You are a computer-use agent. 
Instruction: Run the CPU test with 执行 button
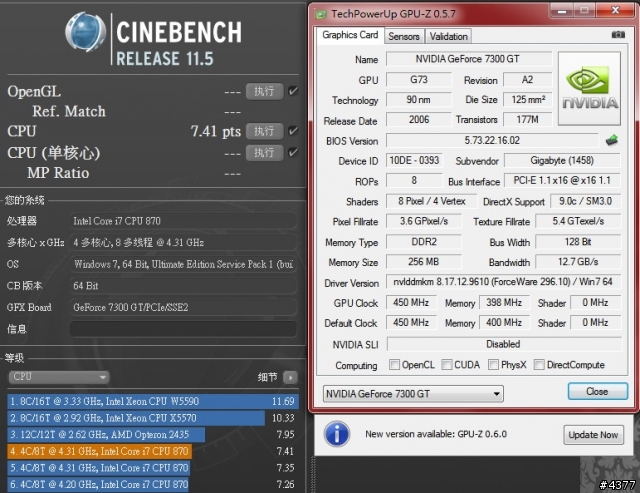coord(264,131)
